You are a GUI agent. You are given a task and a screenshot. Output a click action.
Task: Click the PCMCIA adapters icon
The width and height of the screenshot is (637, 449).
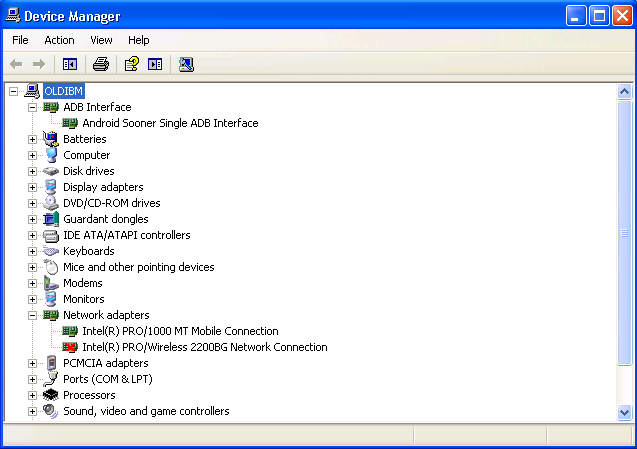tap(51, 363)
